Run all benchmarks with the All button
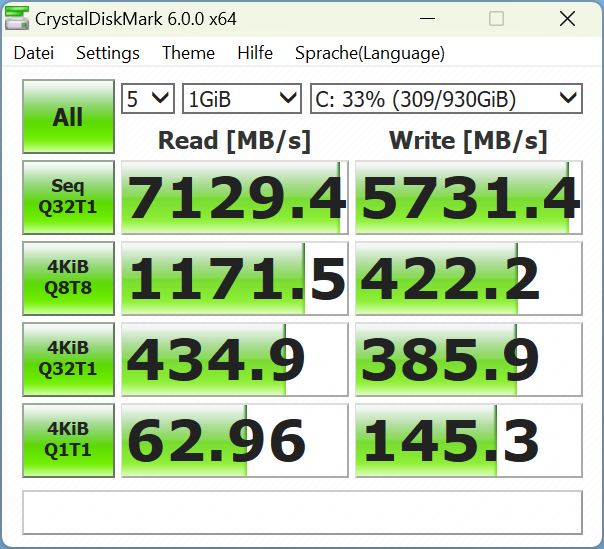 pyautogui.click(x=69, y=116)
